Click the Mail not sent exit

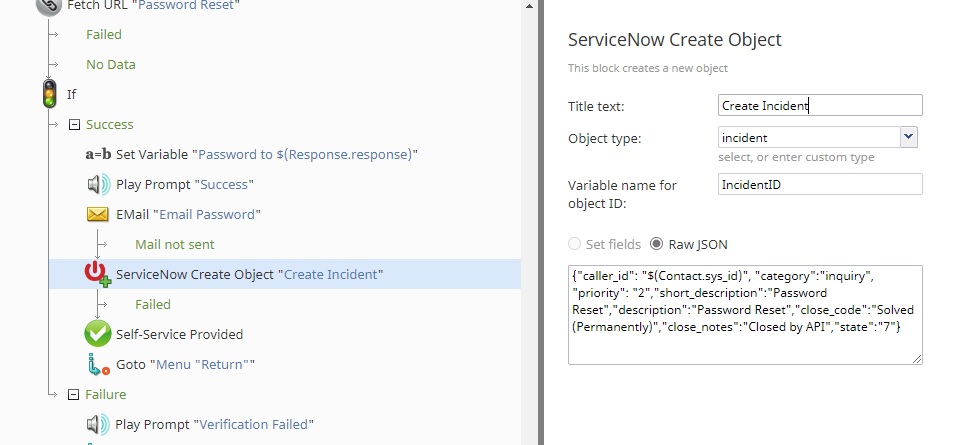tap(174, 244)
